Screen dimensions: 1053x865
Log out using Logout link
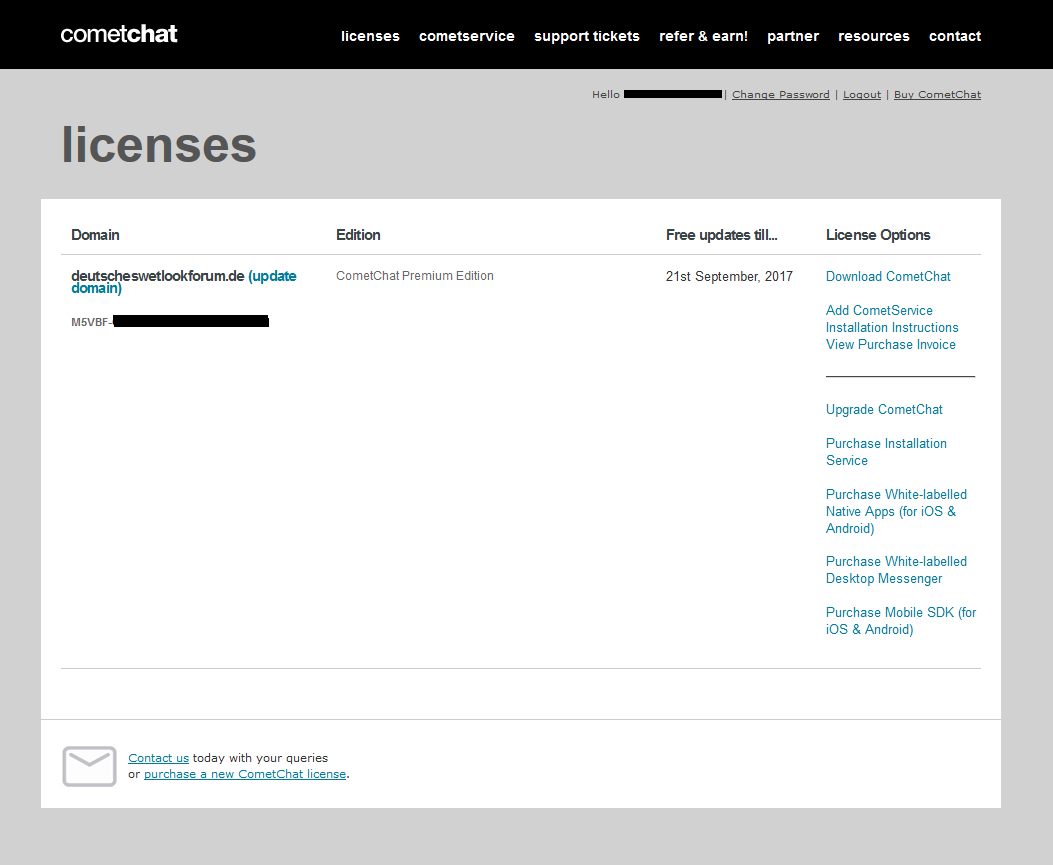click(861, 95)
